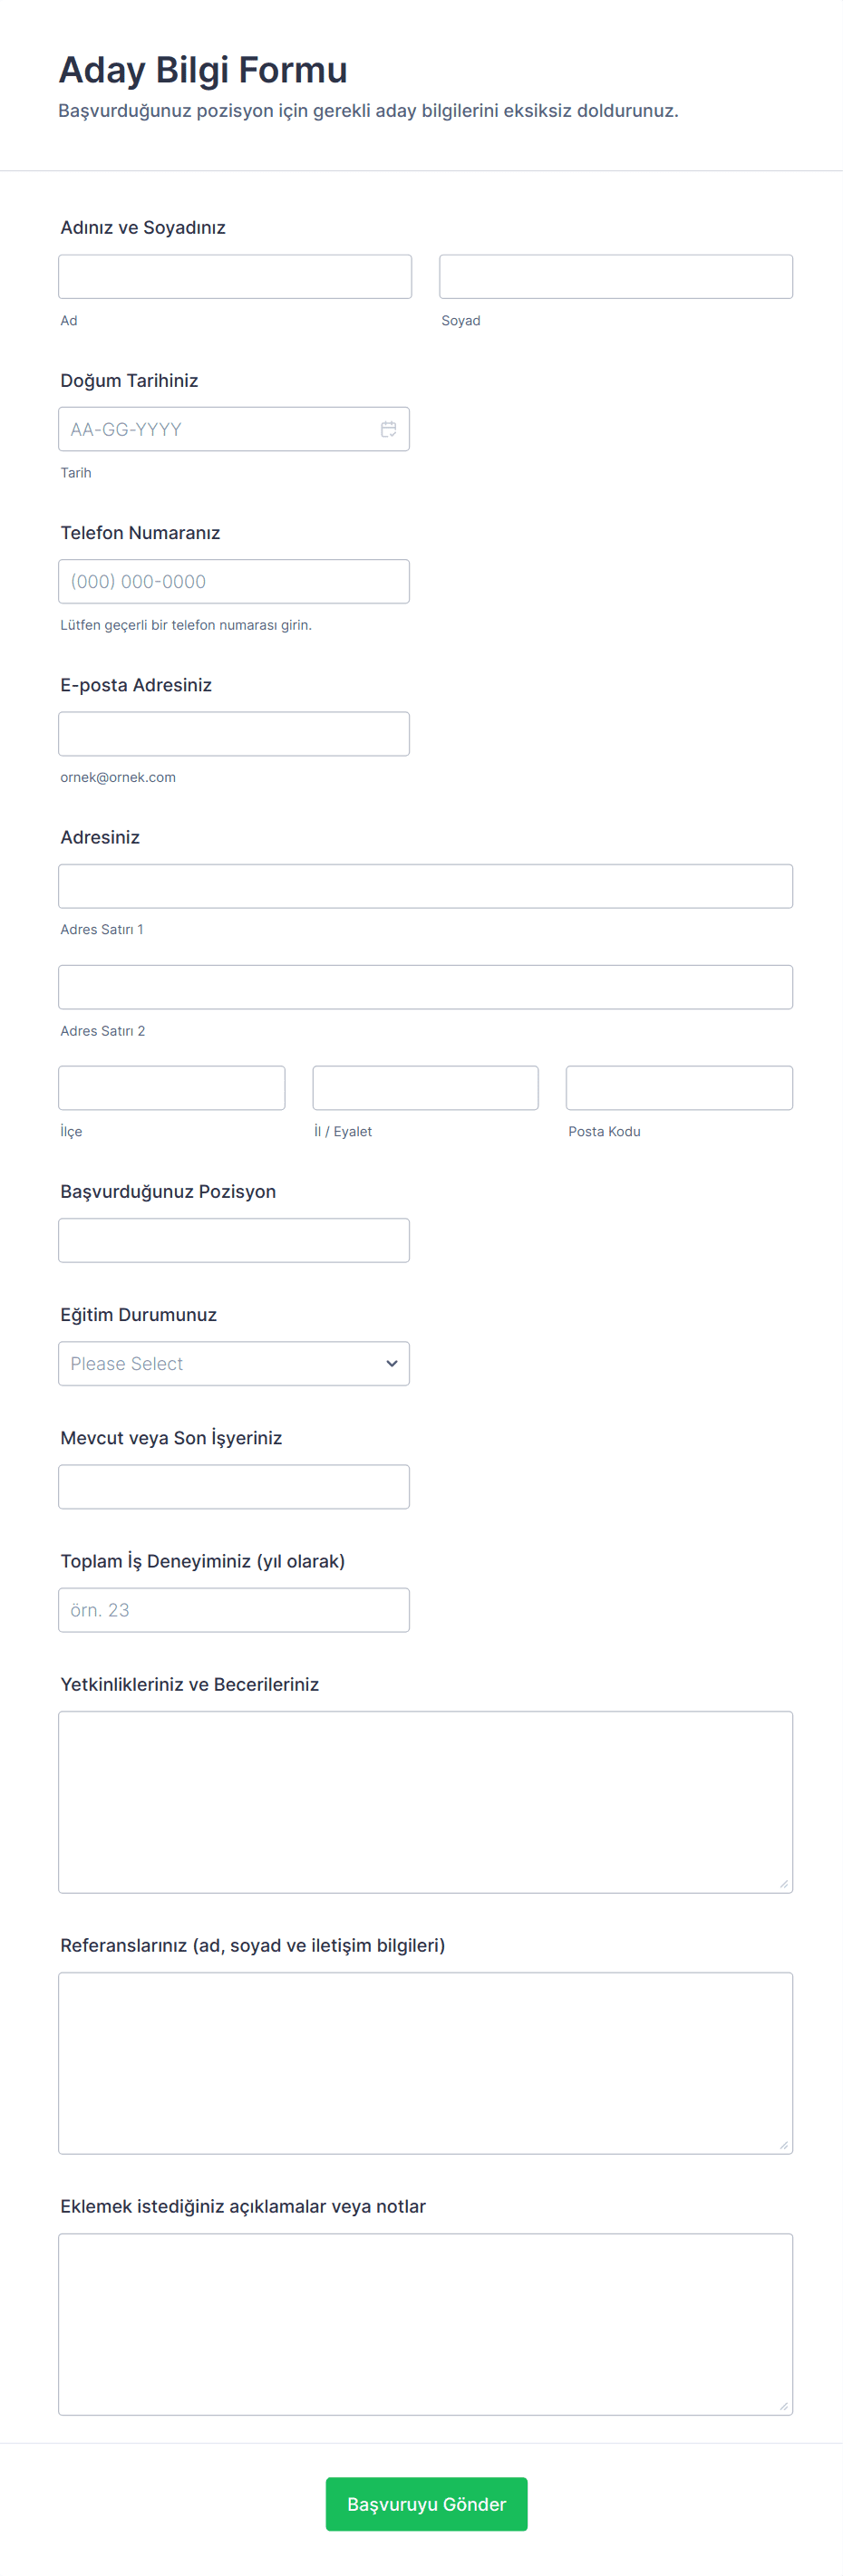Click the Referanslarınız textarea resize handle
843x2576 pixels.
[784, 2145]
